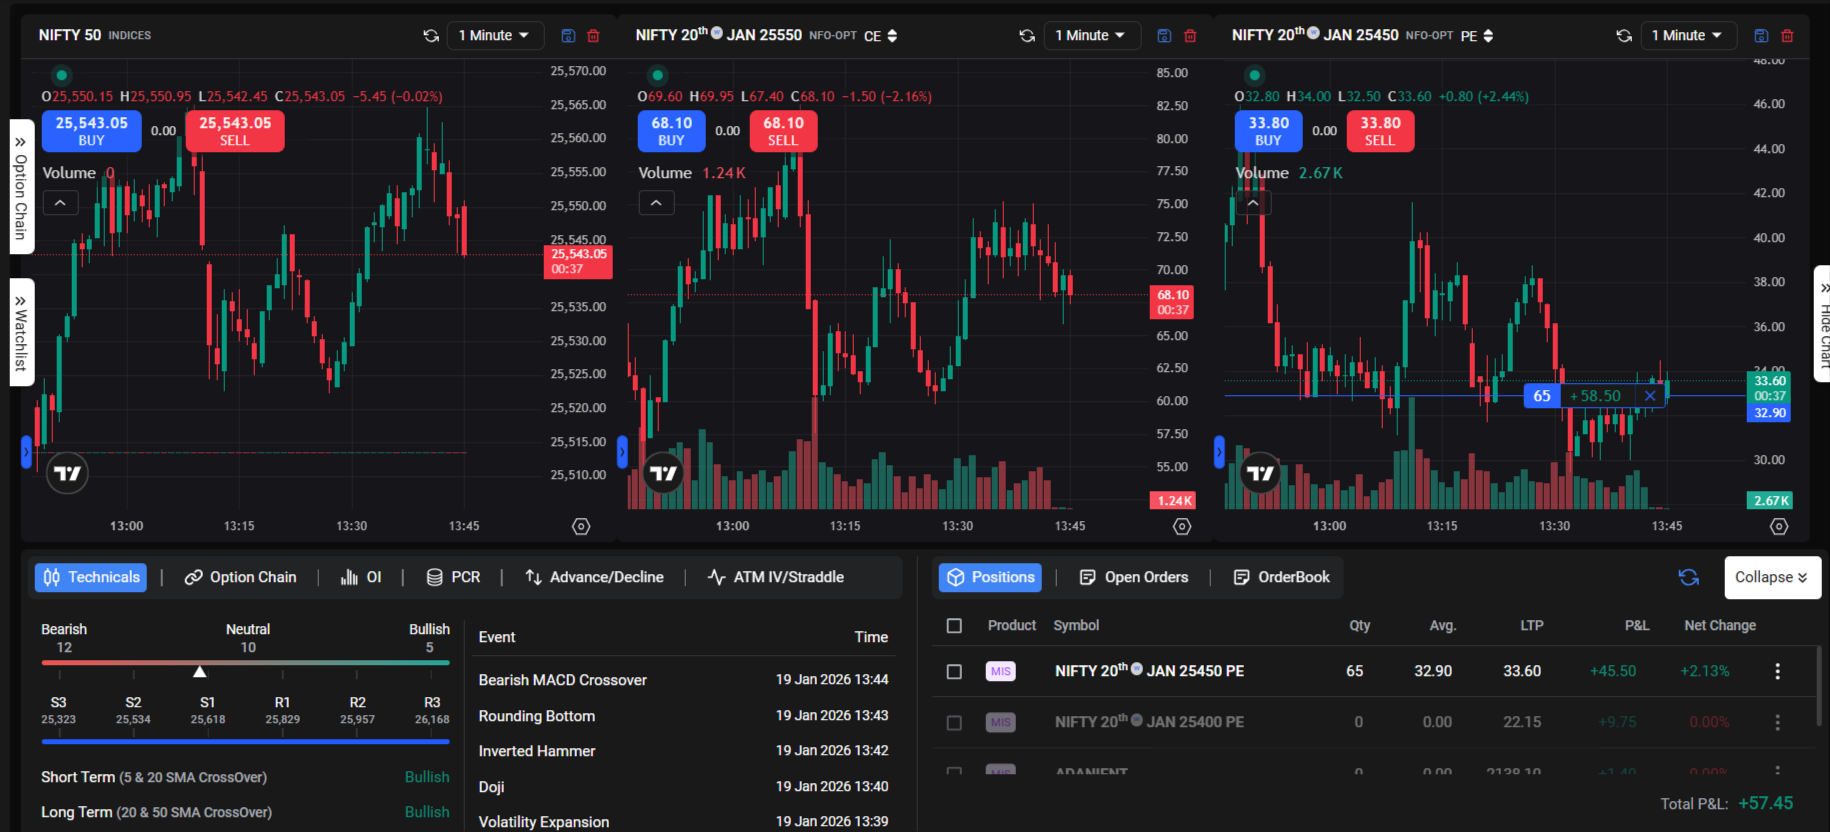1830x832 pixels.
Task: Select the NIFTY 25450 PE position checkbox
Action: [x=954, y=672]
